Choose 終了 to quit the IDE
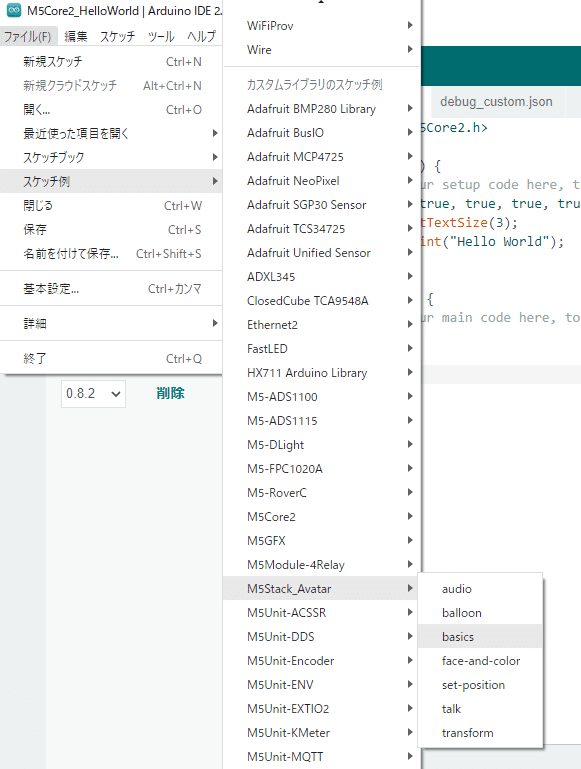This screenshot has height=769, width=581. 111,359
